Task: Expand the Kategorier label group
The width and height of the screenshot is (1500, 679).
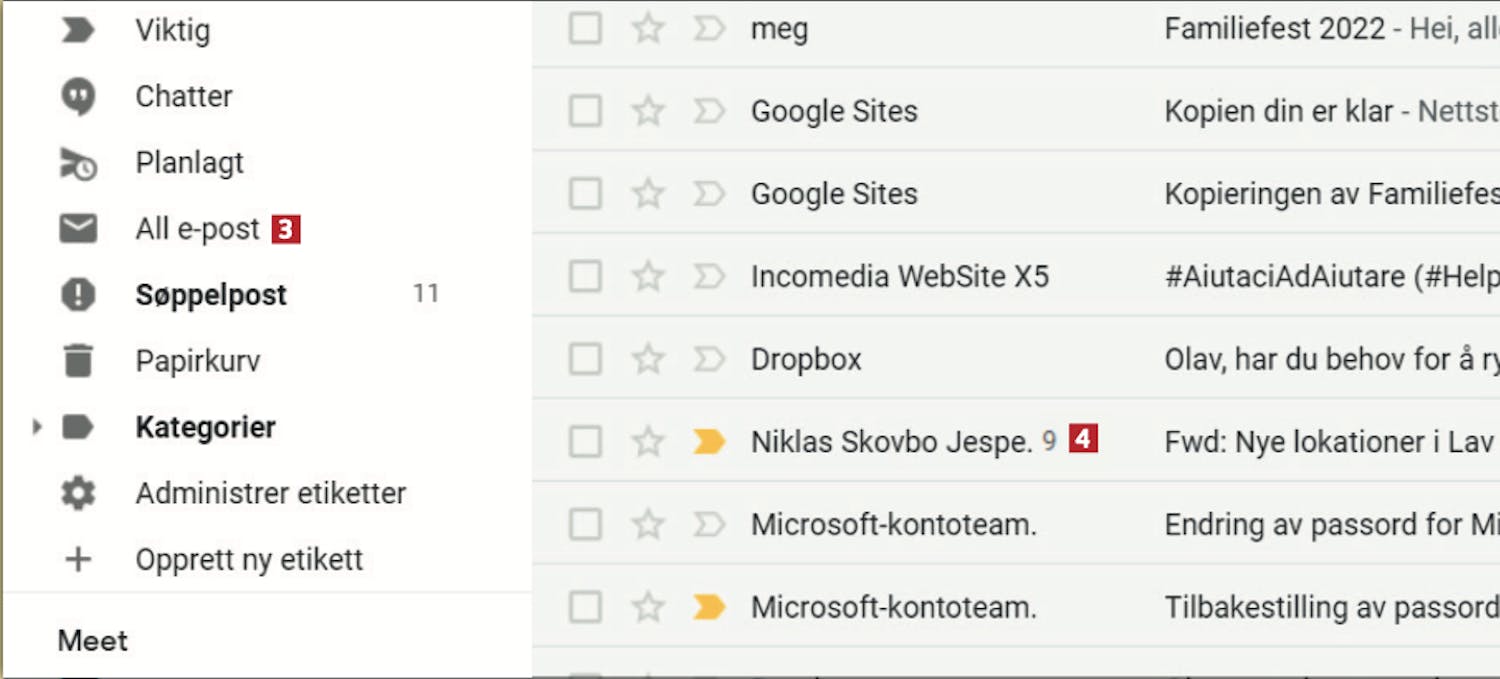Action: coord(37,427)
